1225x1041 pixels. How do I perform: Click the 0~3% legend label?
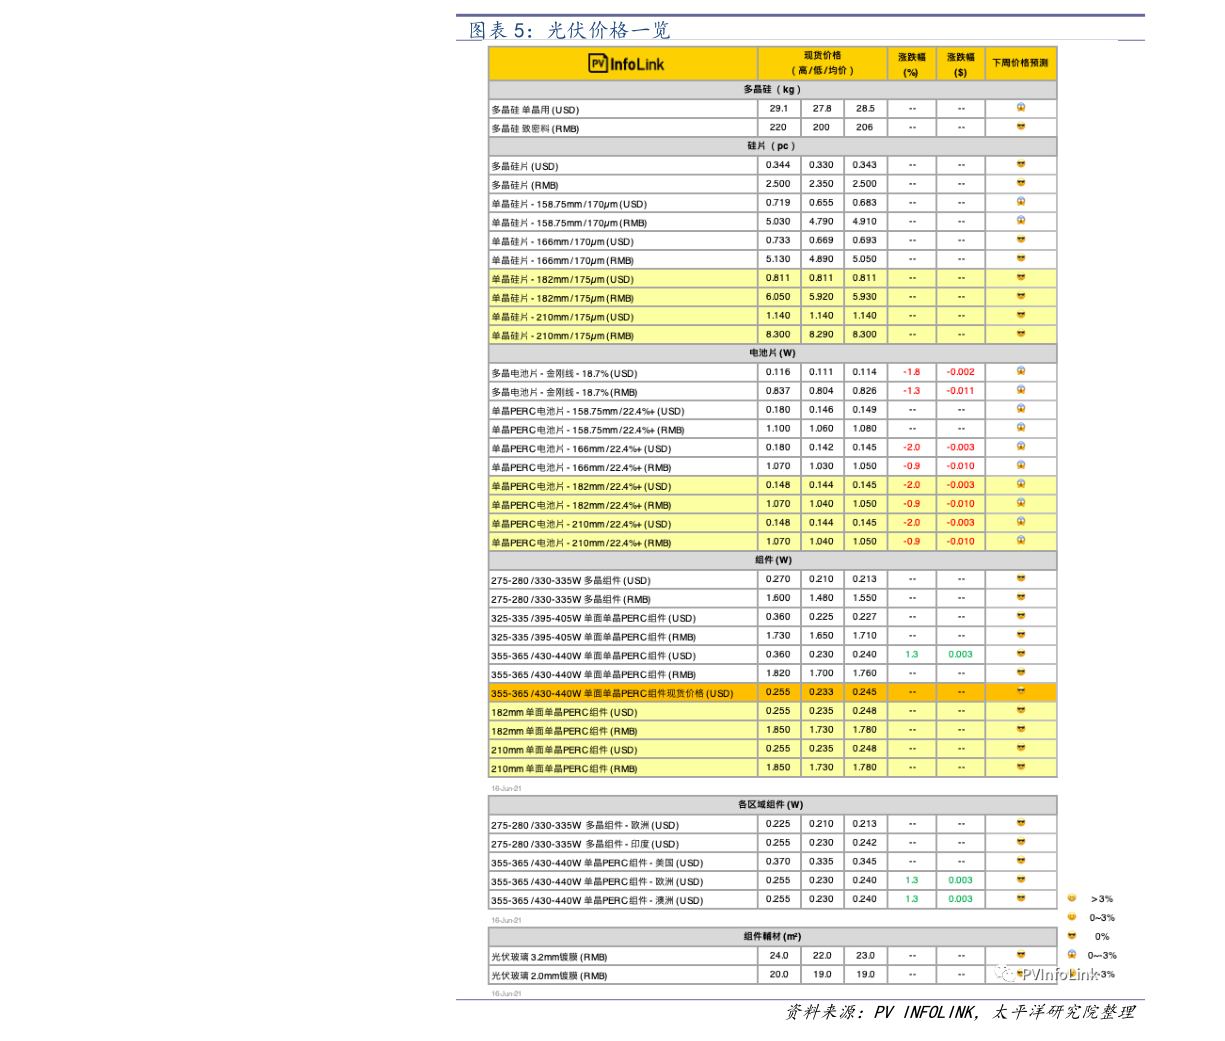[1102, 917]
